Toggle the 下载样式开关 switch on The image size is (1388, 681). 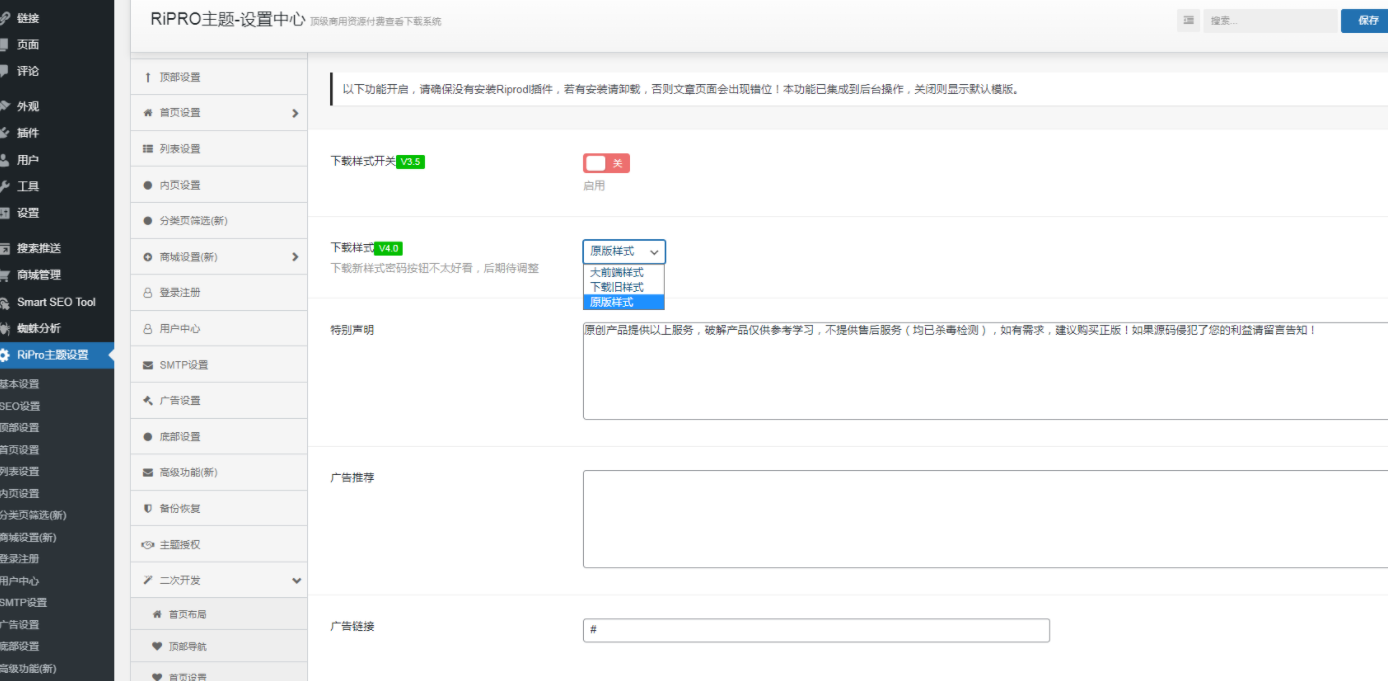pyautogui.click(x=606, y=163)
